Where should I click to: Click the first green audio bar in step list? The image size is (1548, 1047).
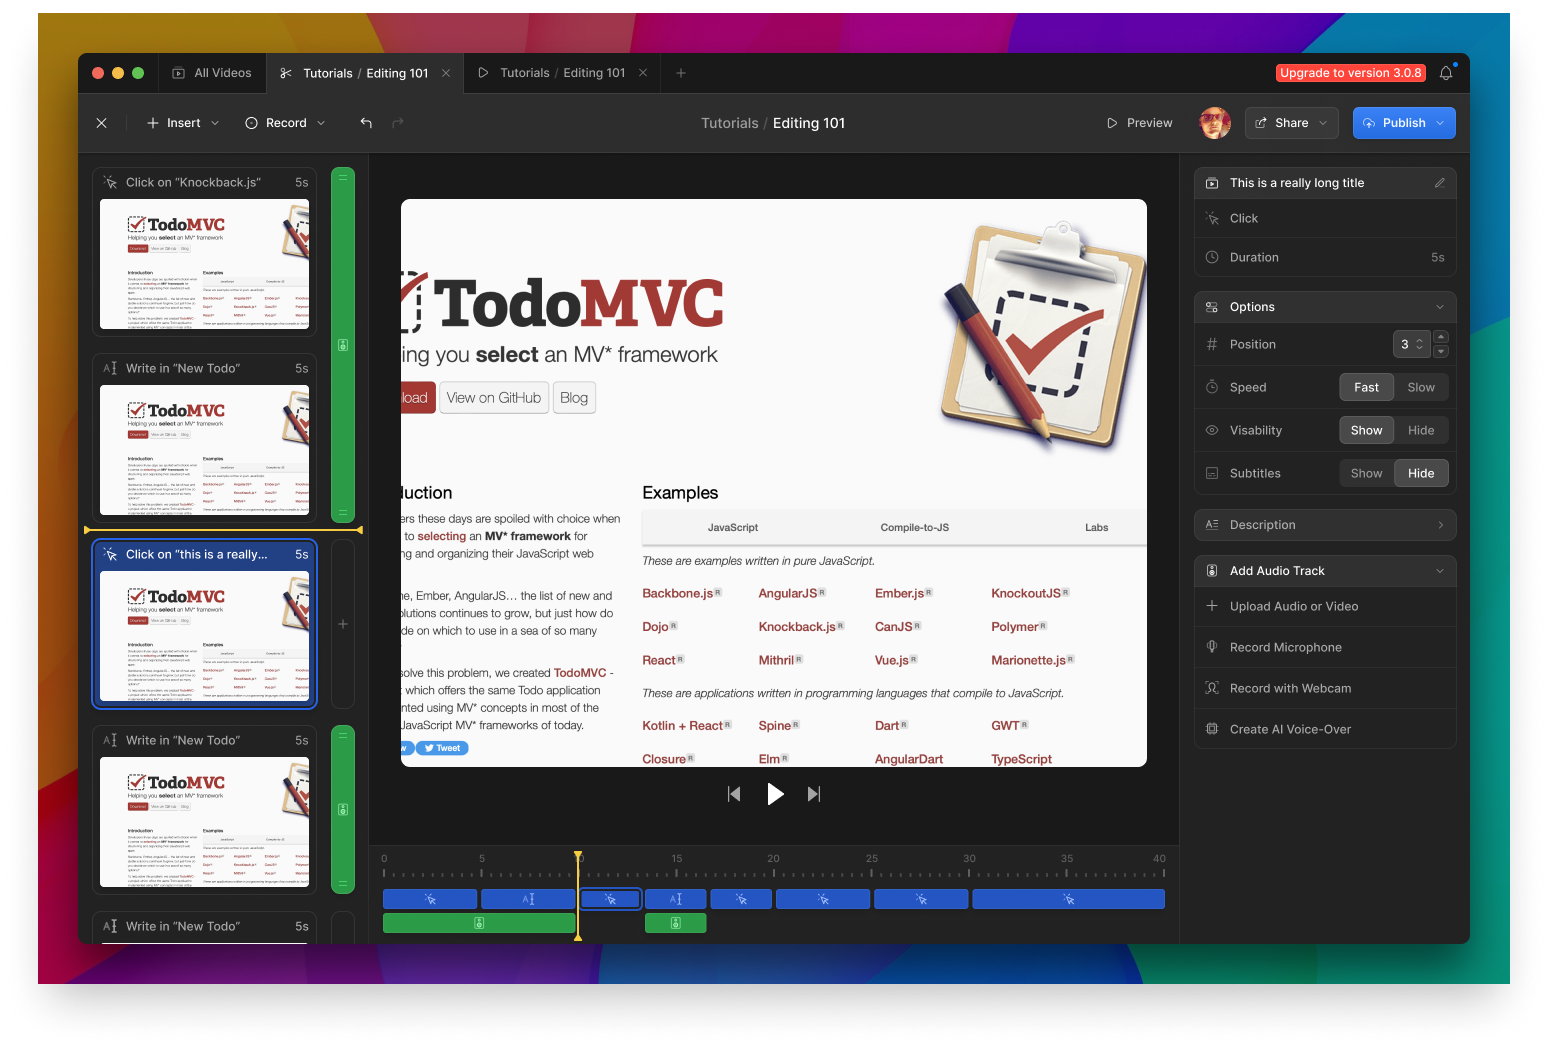point(343,345)
